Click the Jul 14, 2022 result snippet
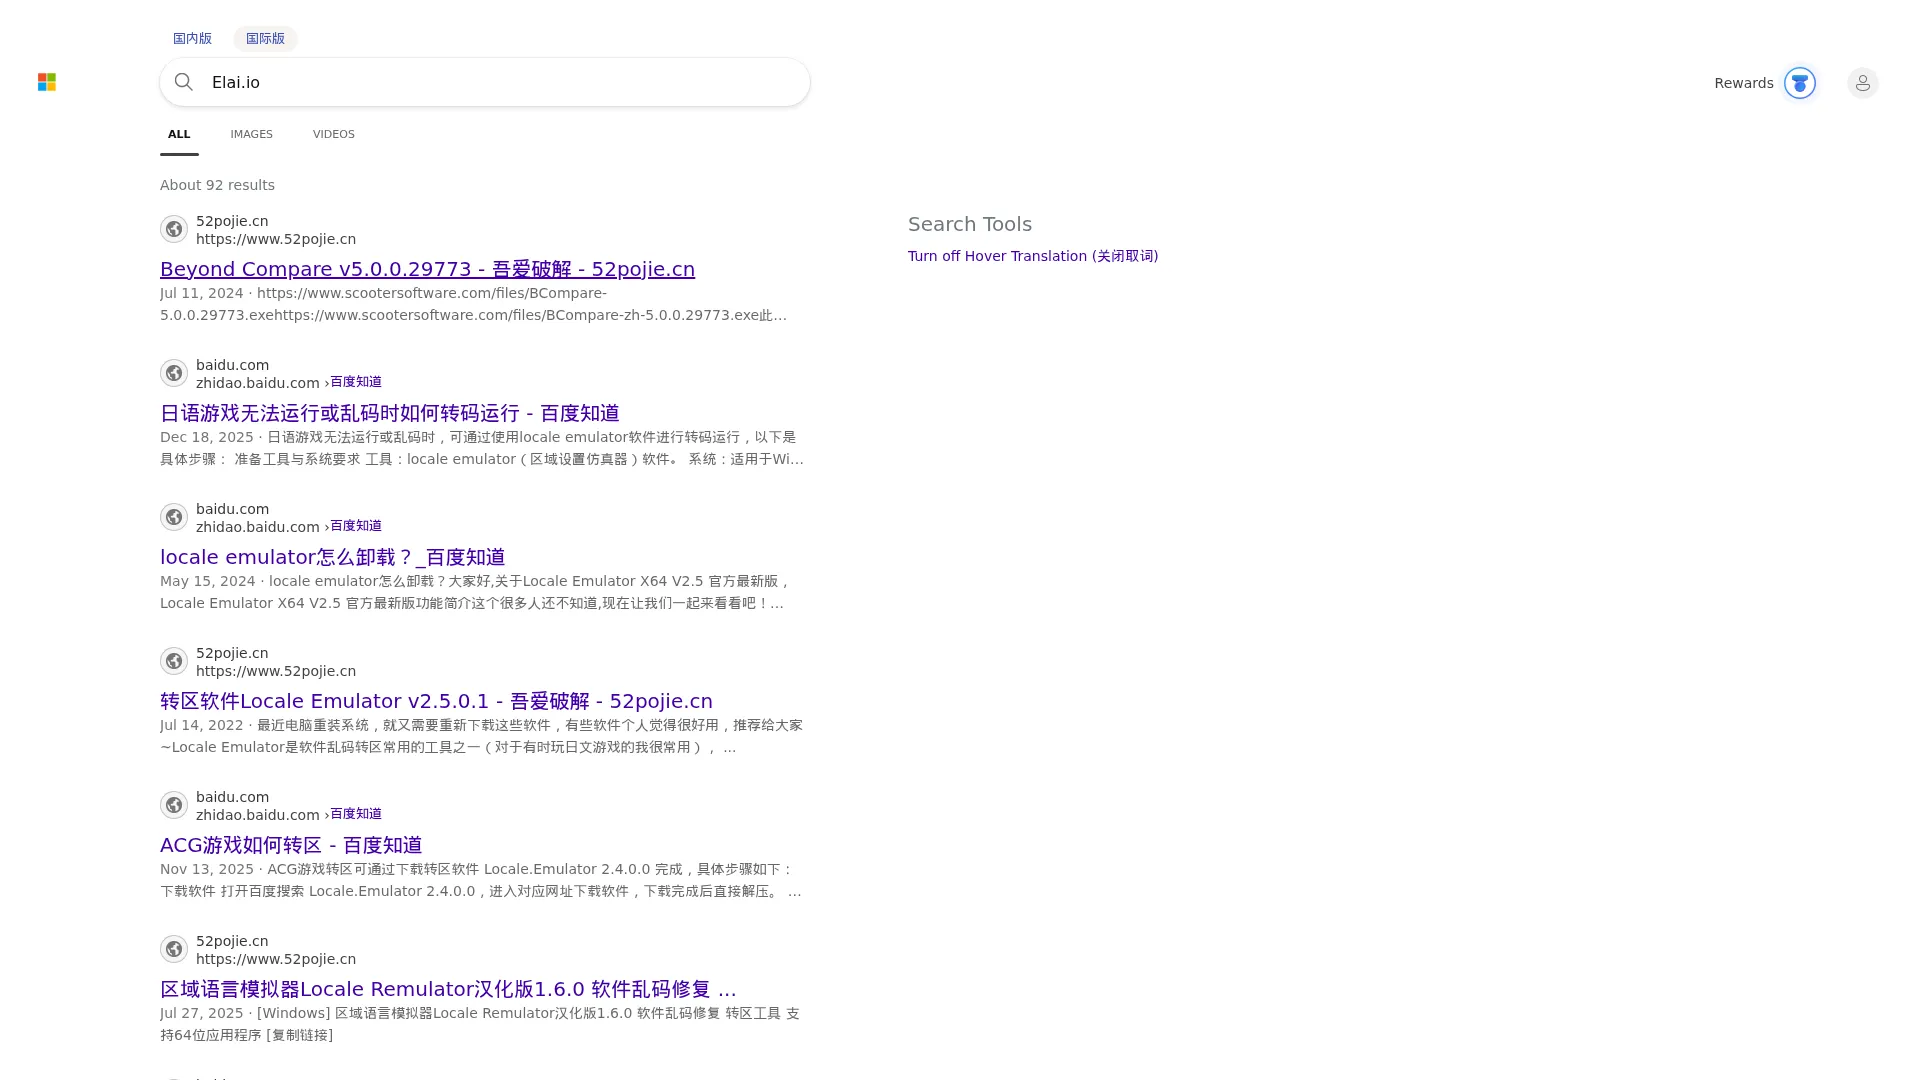The width and height of the screenshot is (1920, 1080). [x=482, y=736]
